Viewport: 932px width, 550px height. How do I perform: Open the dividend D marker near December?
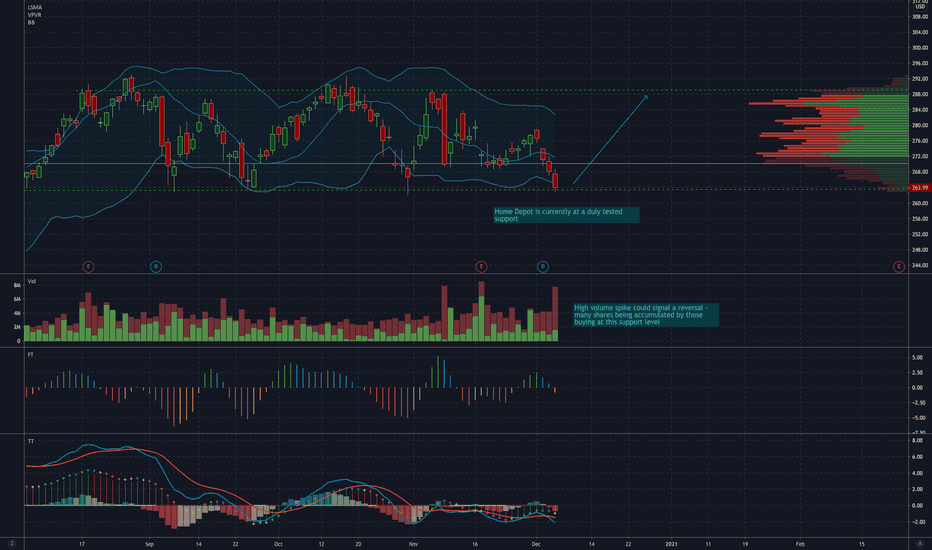[542, 266]
